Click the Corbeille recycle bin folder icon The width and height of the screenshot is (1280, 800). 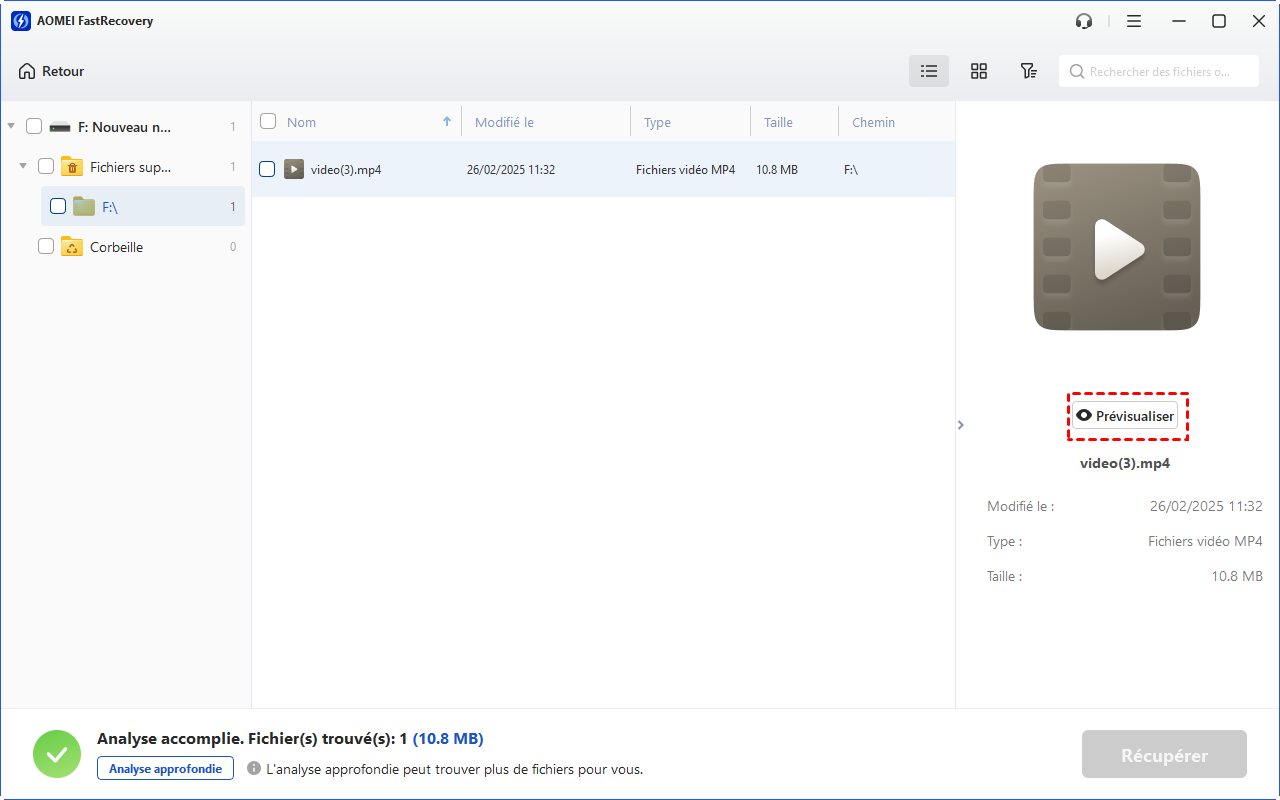pos(72,247)
